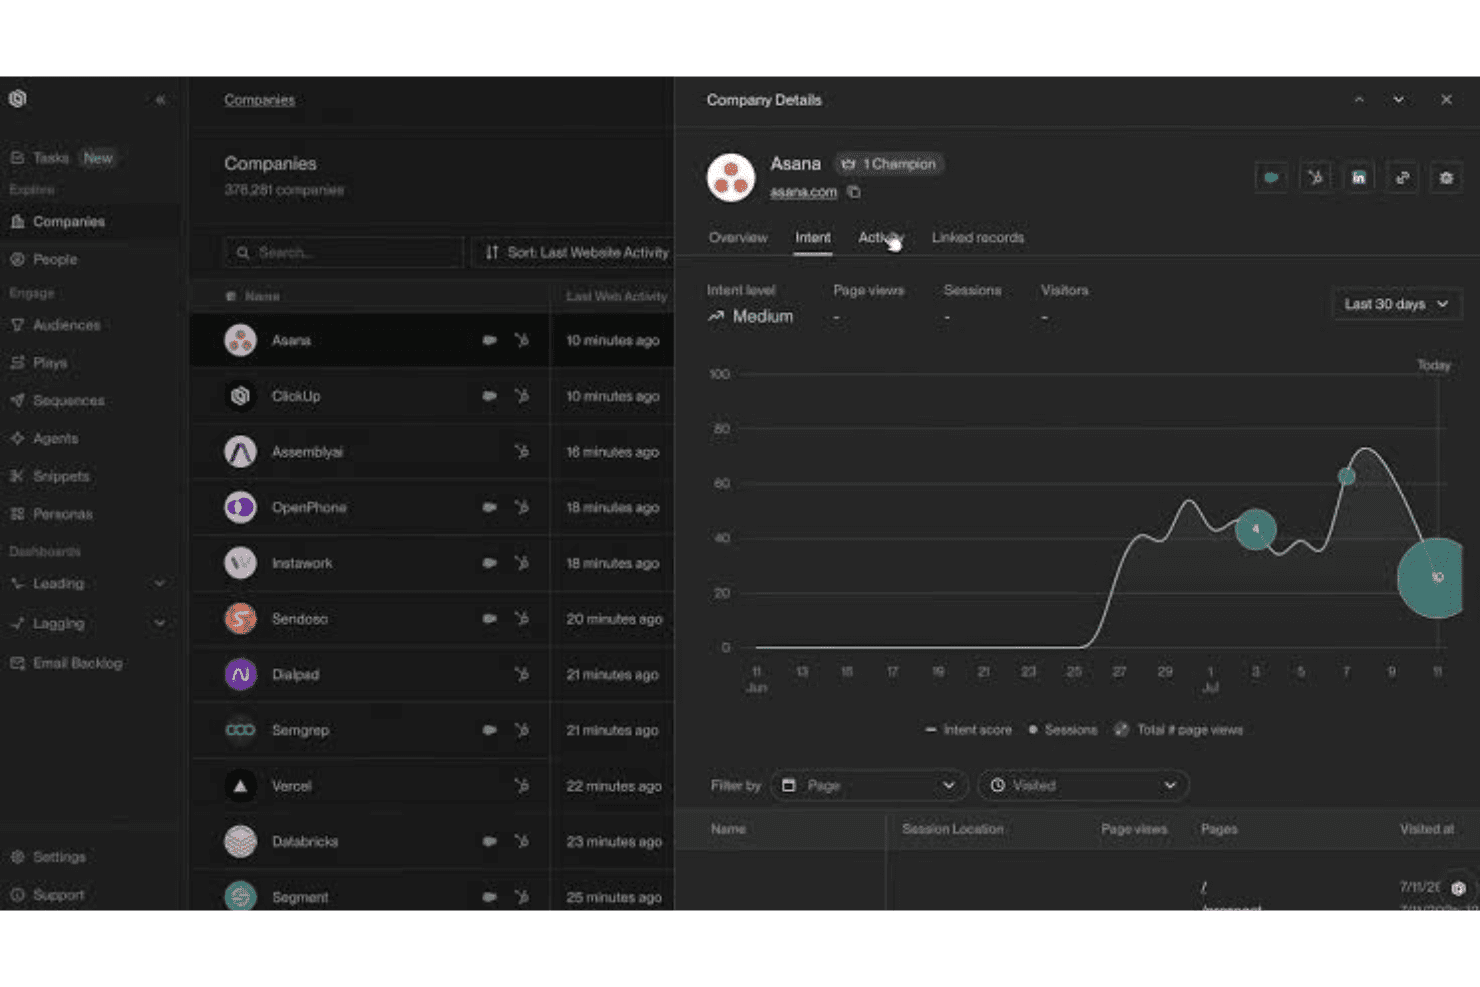Click the Salesforce cloud icon in Asana row
Viewport: 1480px width, 987px height.
point(489,341)
